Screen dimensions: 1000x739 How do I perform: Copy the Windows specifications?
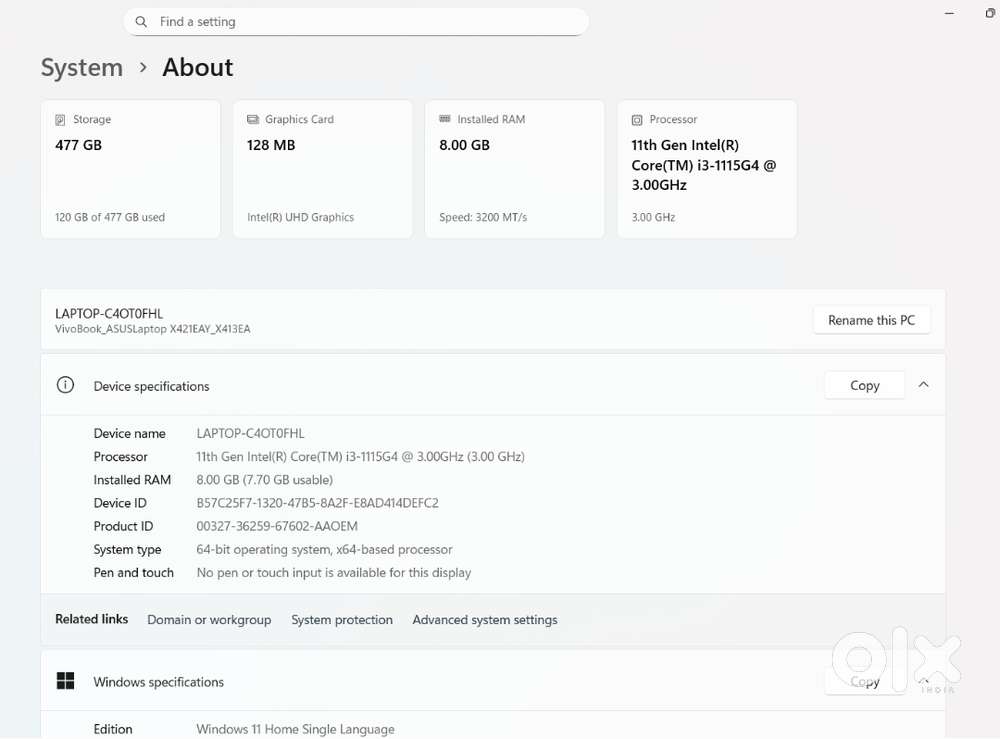pyautogui.click(x=864, y=681)
